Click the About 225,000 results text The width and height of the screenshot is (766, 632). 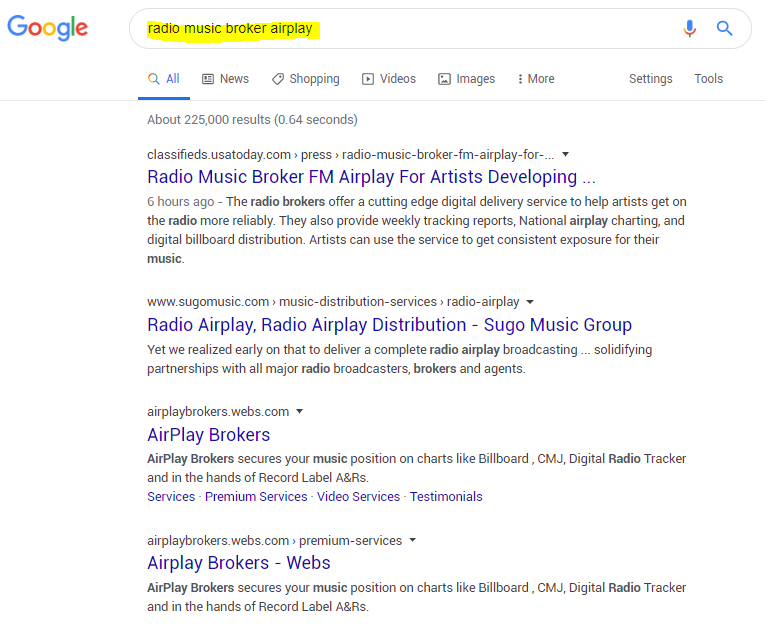[x=252, y=120]
